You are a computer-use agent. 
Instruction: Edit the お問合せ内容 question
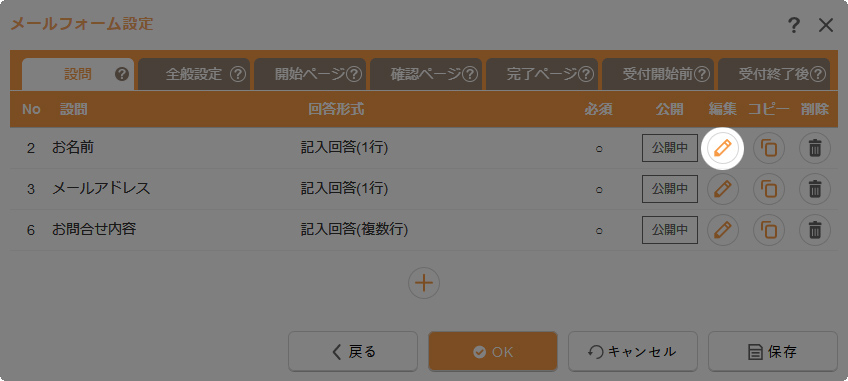[723, 230]
